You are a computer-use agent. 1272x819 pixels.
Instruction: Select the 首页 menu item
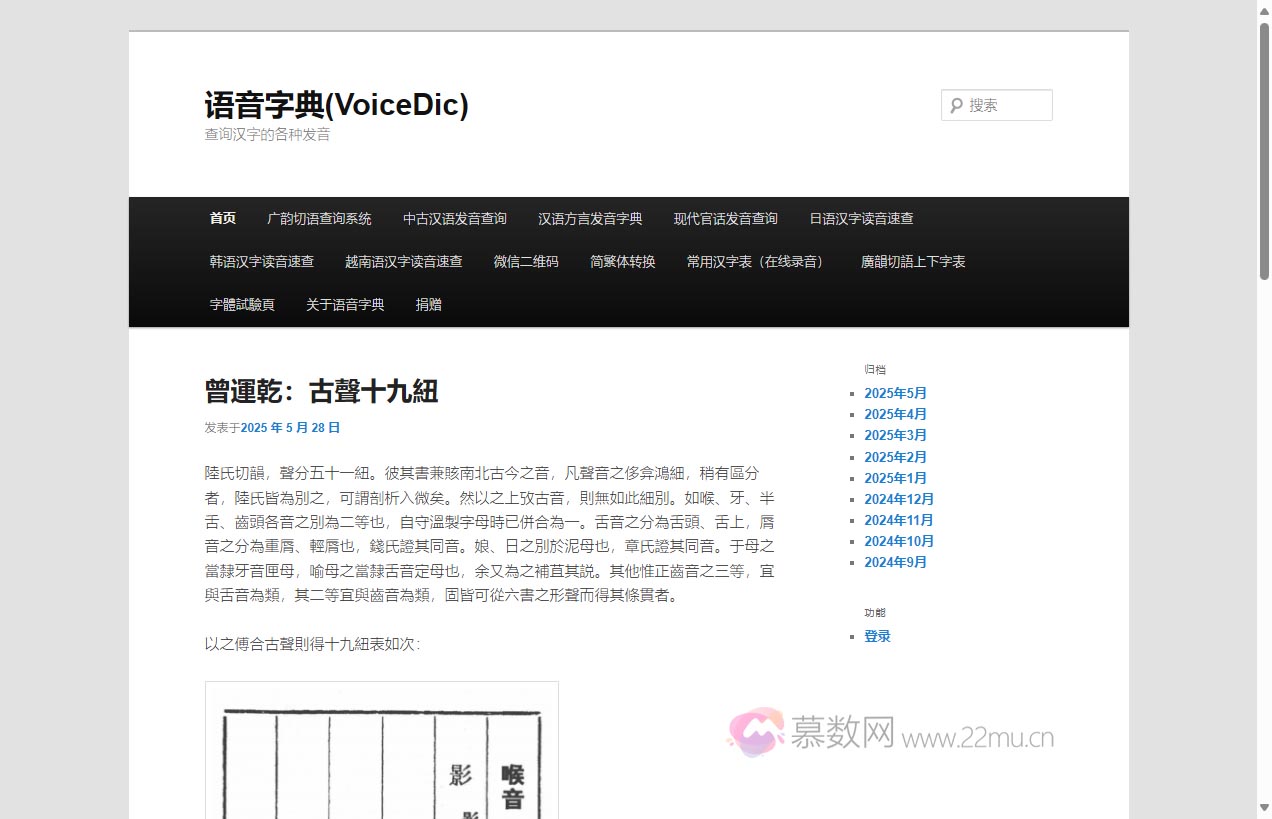pyautogui.click(x=221, y=218)
